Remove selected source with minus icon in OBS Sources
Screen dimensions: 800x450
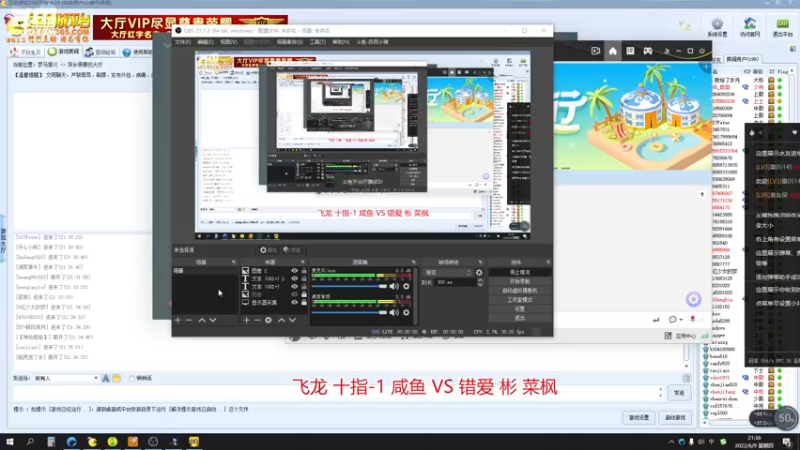pyautogui.click(x=257, y=320)
